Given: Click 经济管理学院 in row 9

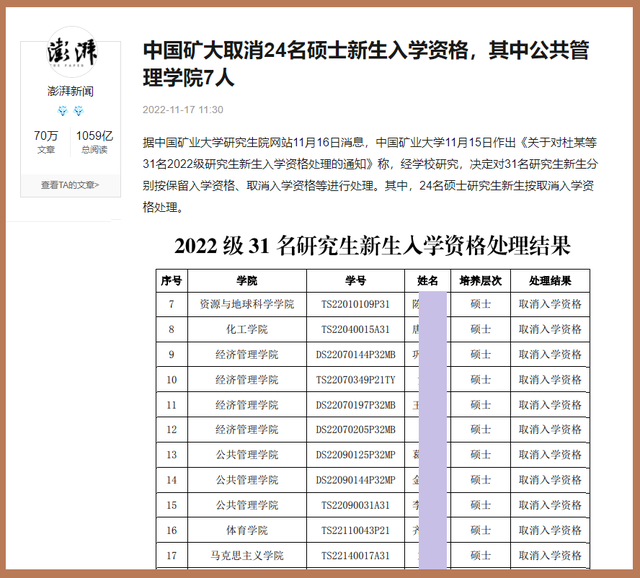Looking at the screenshot, I should pos(247,355).
